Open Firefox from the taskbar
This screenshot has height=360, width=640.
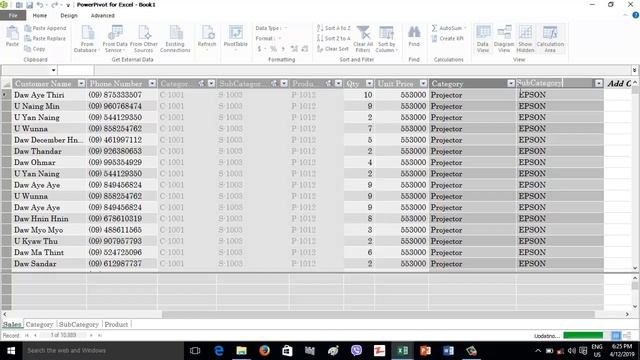(x=264, y=351)
